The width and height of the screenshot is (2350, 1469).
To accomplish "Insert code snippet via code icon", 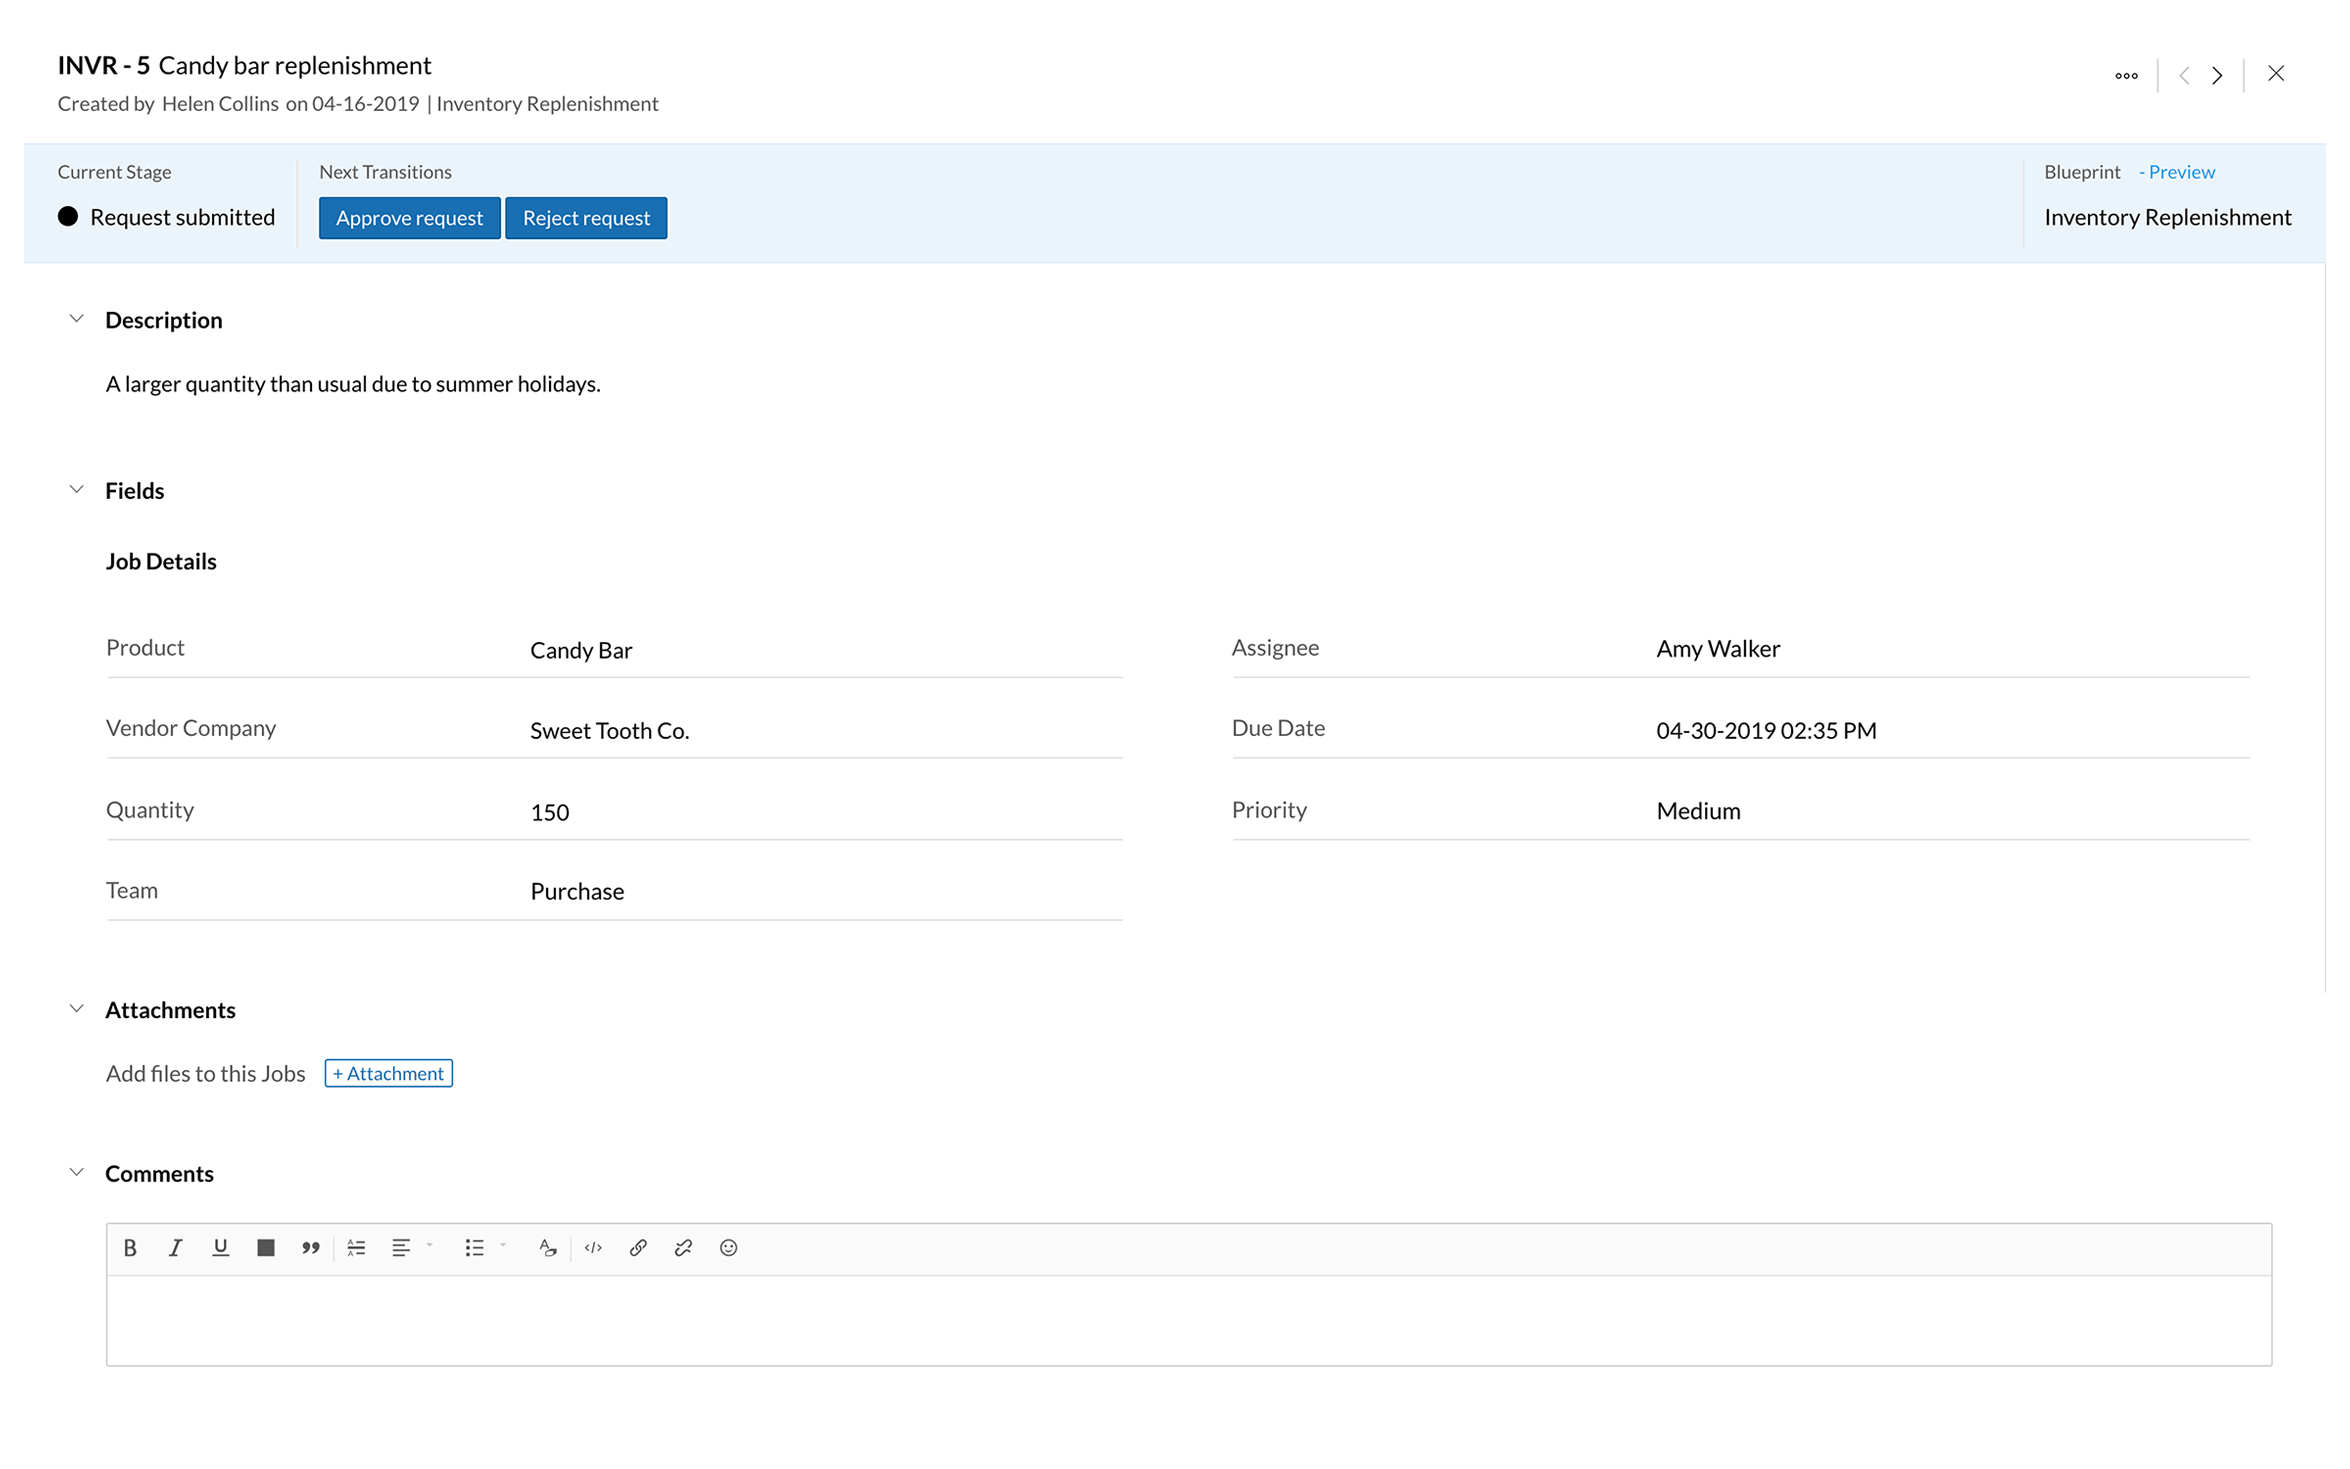I will tap(593, 1247).
